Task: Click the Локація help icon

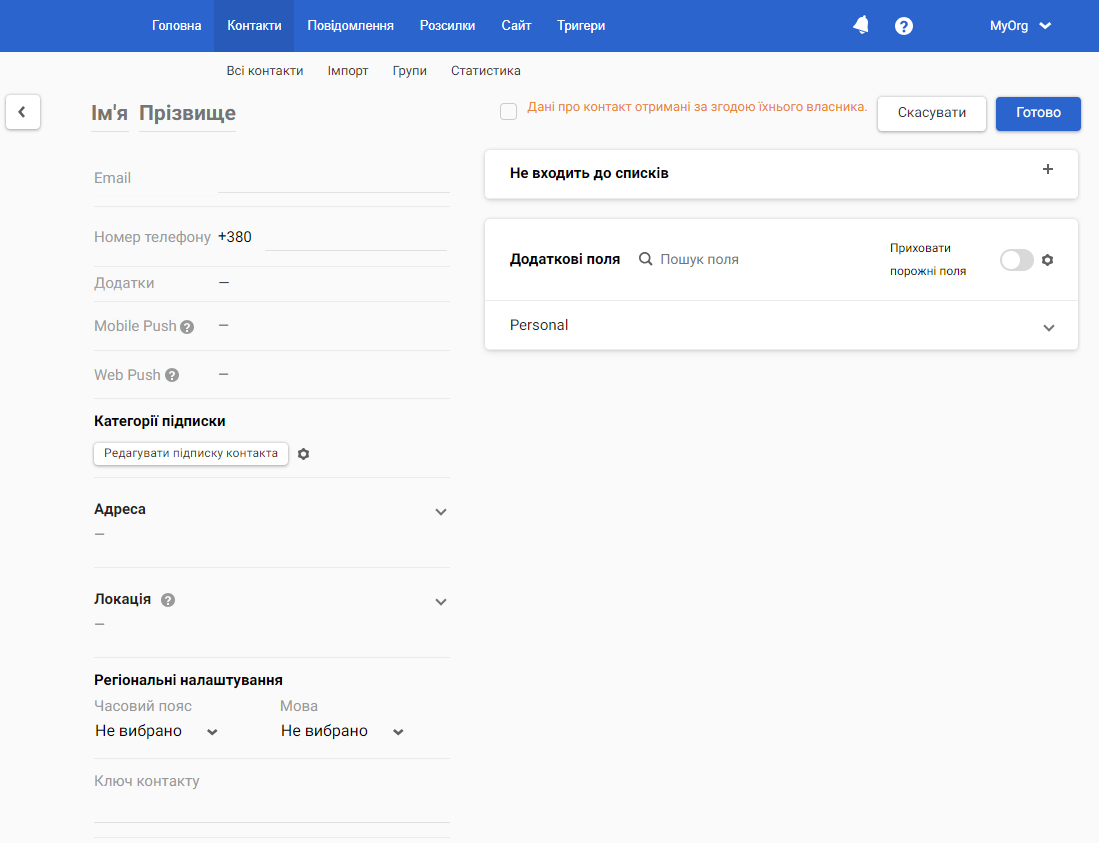Action: click(x=168, y=600)
